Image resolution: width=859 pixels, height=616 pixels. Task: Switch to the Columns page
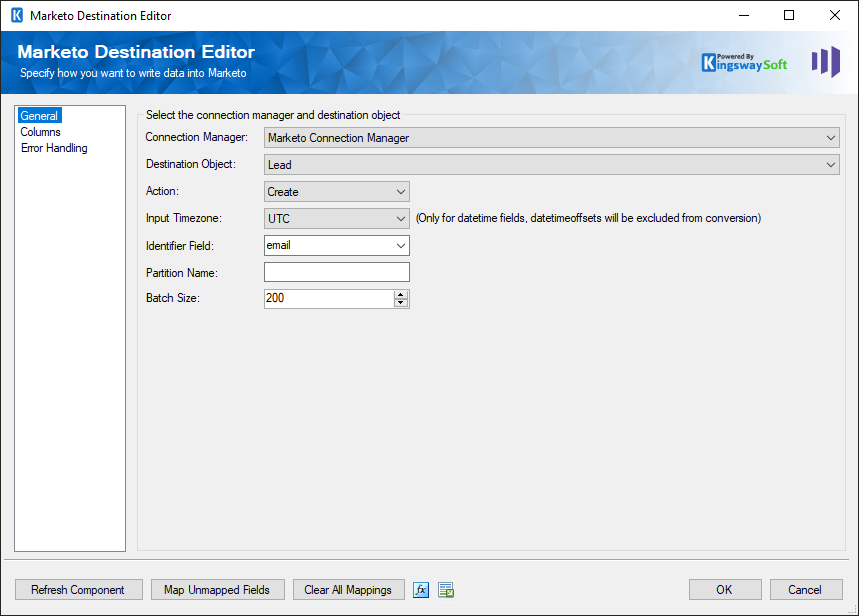[x=41, y=132]
